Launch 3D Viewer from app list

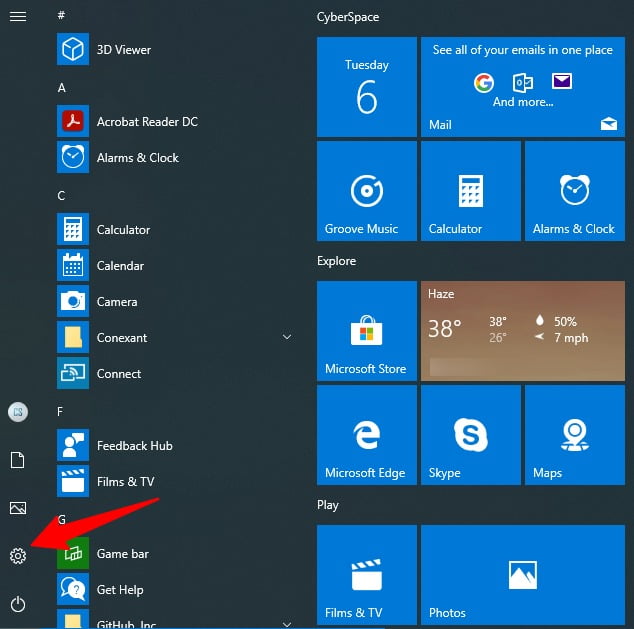(x=174, y=49)
